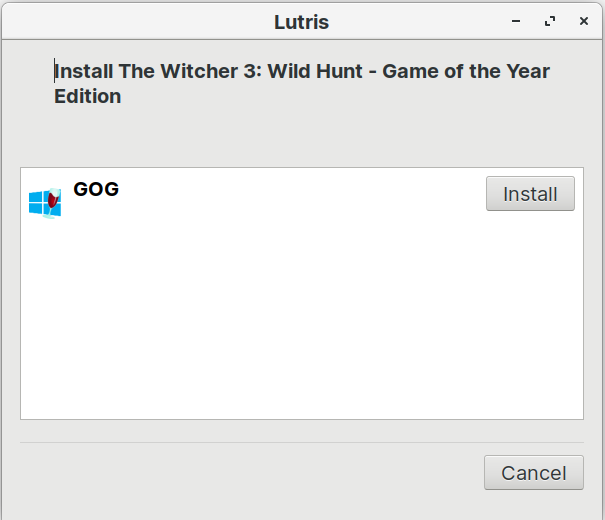
Task: Click the empty white area of installer list
Action: [300, 320]
